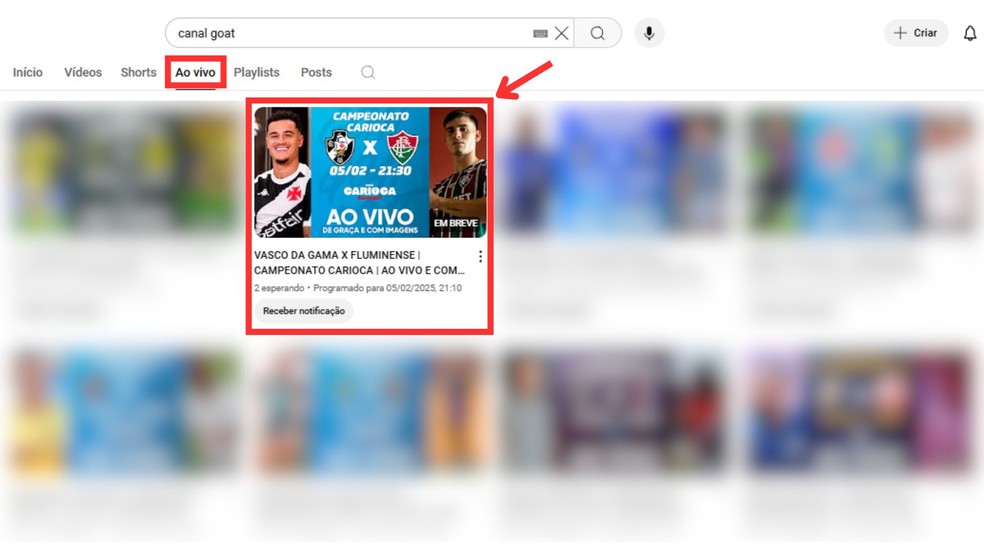Viewport: 984px width, 554px height.
Task: Select the Ao vivo tab
Action: 195,73
